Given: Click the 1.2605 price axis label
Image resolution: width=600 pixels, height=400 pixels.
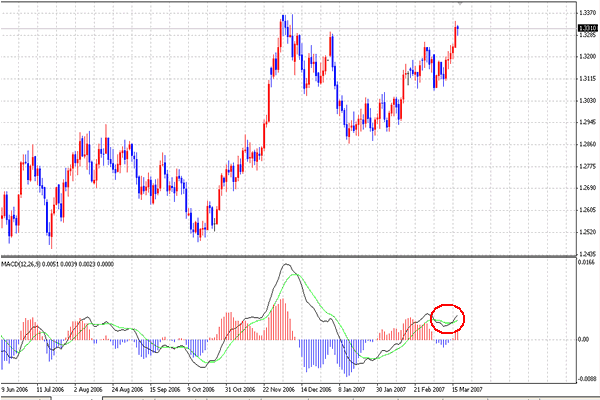Looking at the screenshot, I should pyautogui.click(x=587, y=210).
